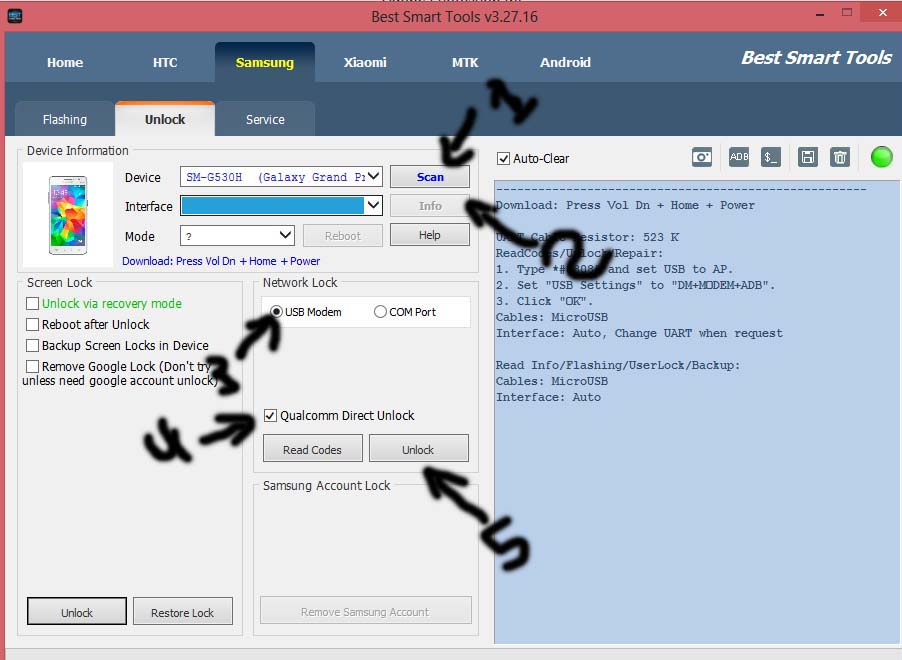Click the app icon in the title bar
This screenshot has height=660, width=902.
[x=15, y=16]
